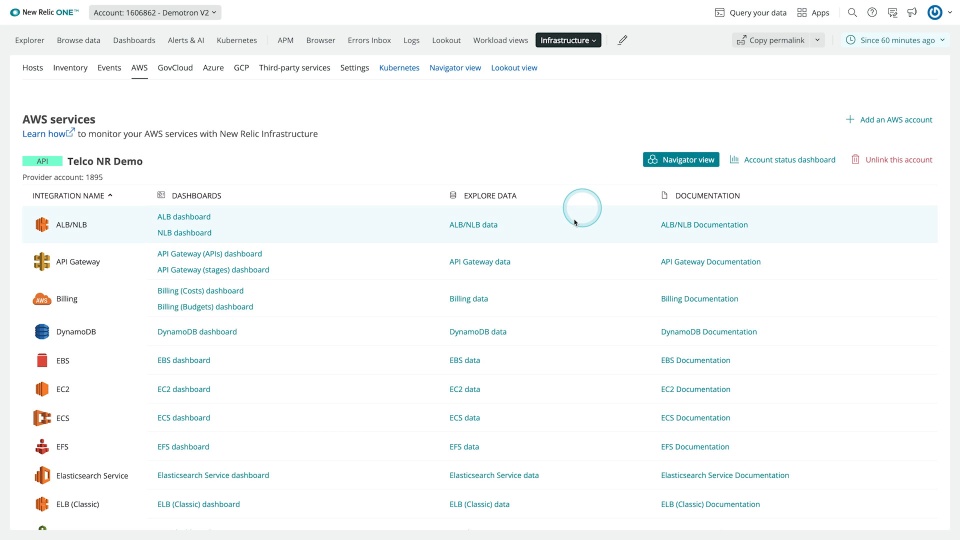Click the Elasticsearch Service icon

(42, 475)
